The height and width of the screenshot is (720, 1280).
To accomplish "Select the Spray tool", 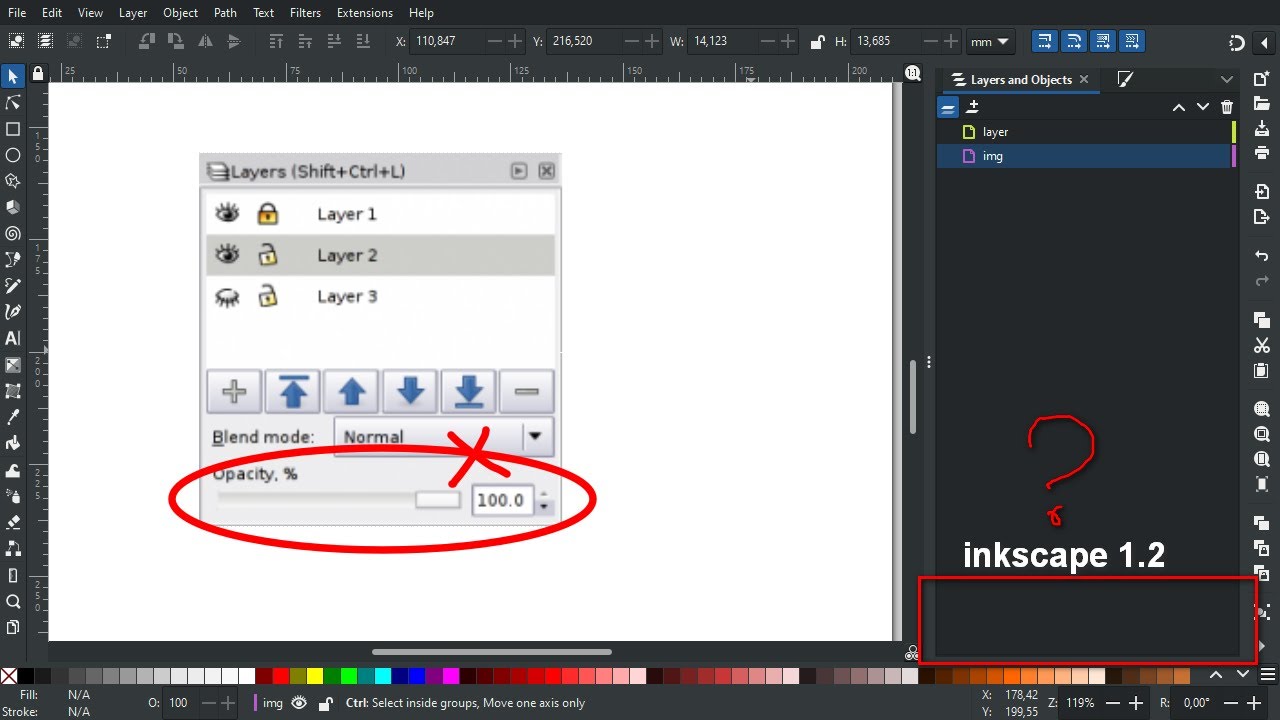I will pos(13,496).
